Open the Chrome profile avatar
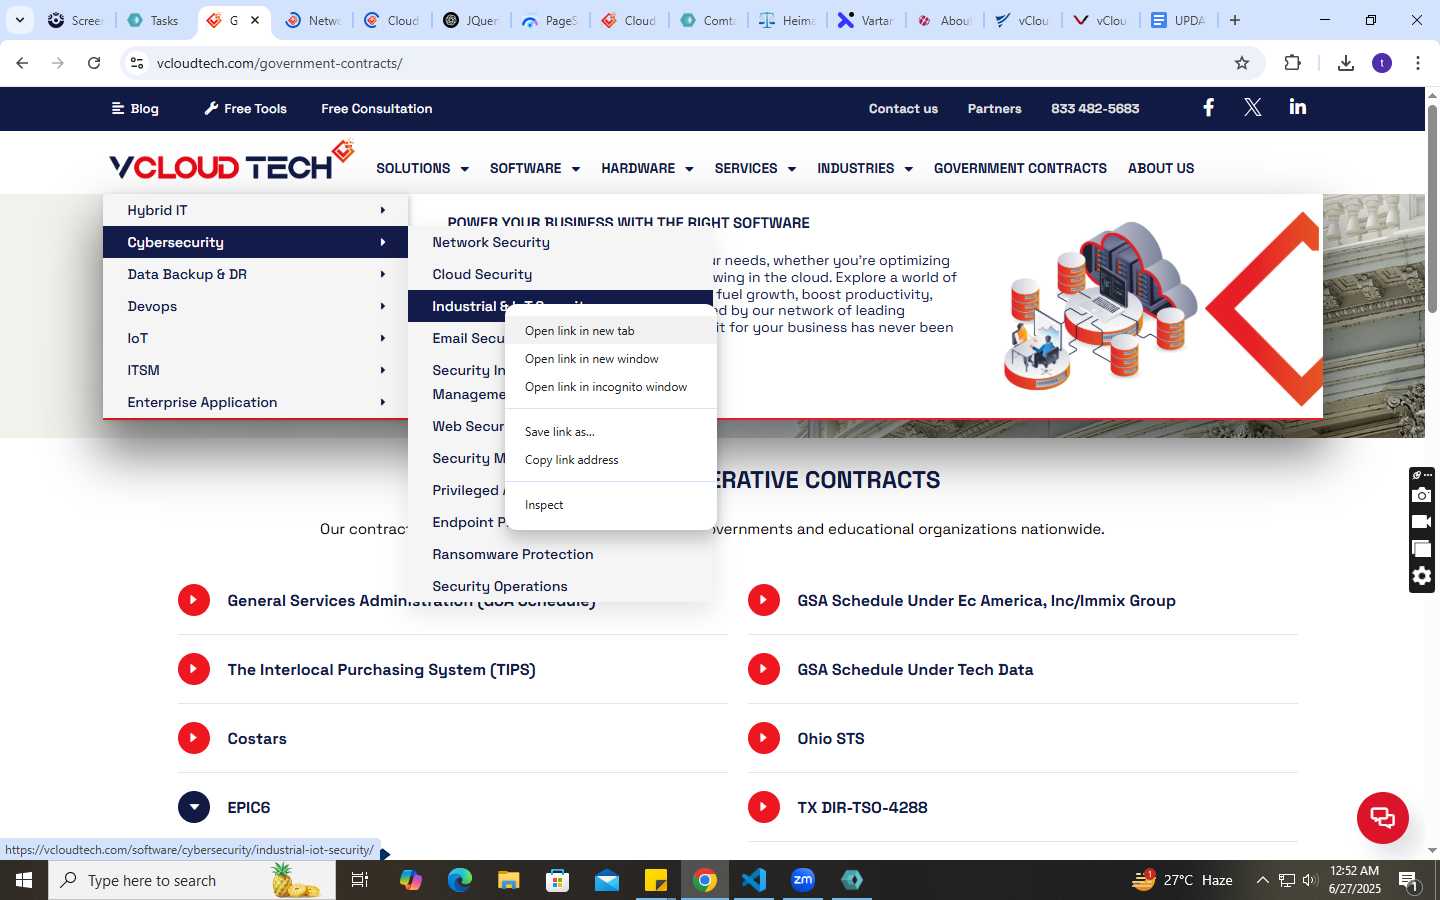Screen dimensions: 1440x900 pos(1382,63)
